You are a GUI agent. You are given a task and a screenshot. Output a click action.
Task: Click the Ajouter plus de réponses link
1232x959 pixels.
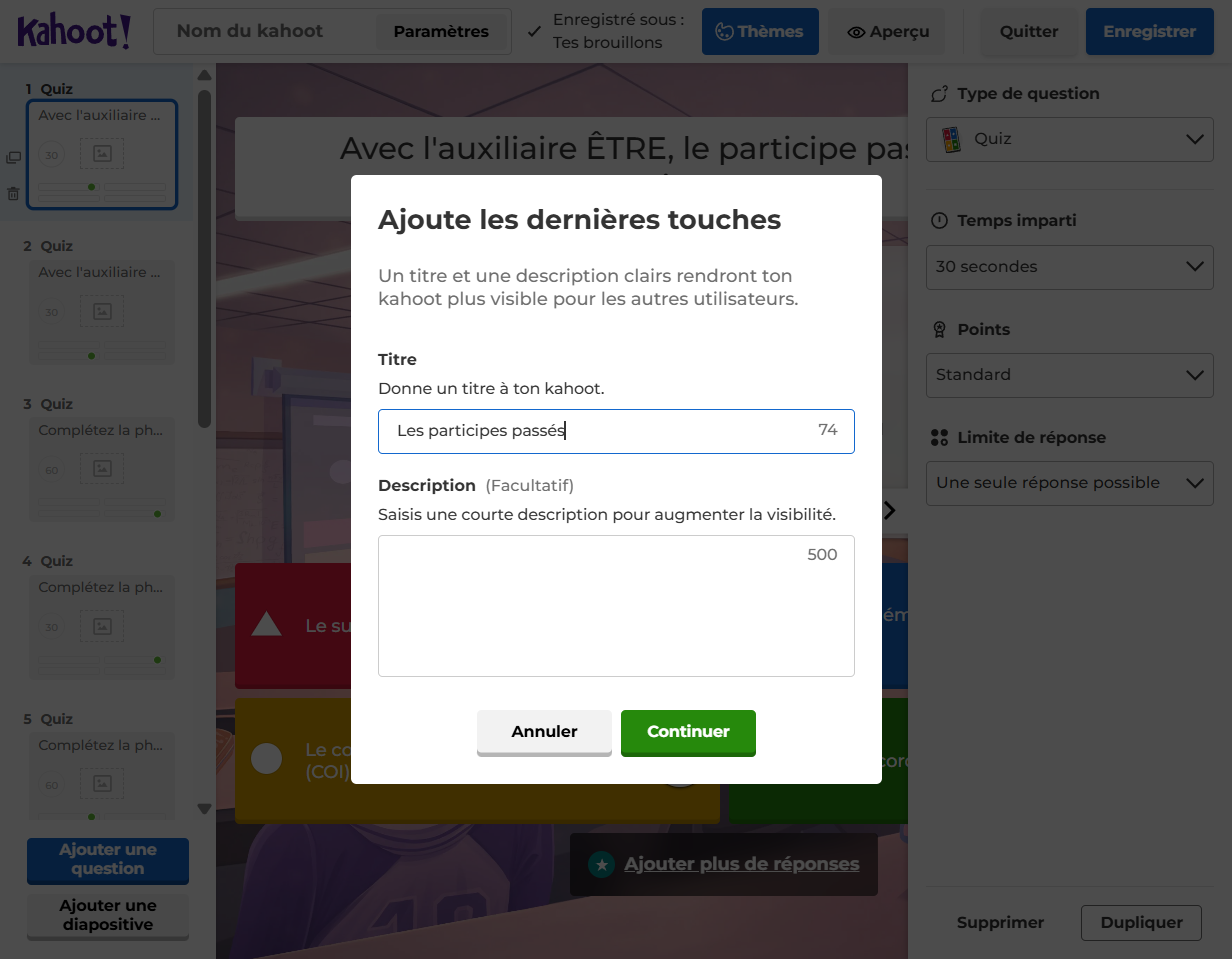741,864
